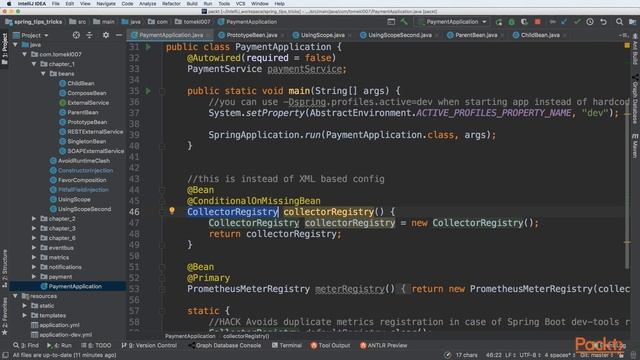
Task: Expand the templates folder
Action: click(x=24, y=315)
